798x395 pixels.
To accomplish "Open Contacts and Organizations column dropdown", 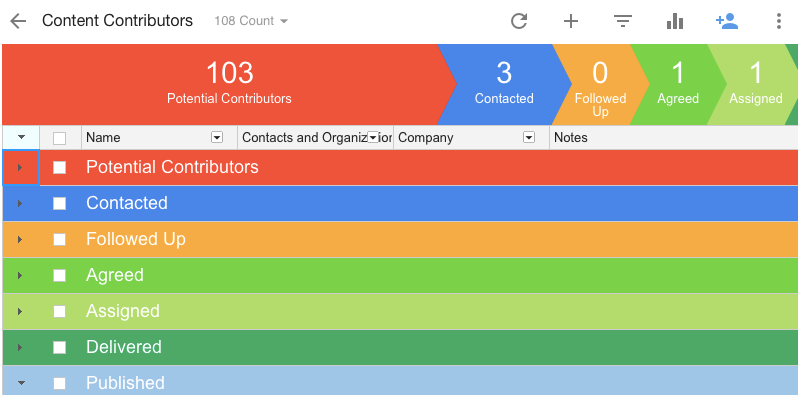I will (373, 137).
